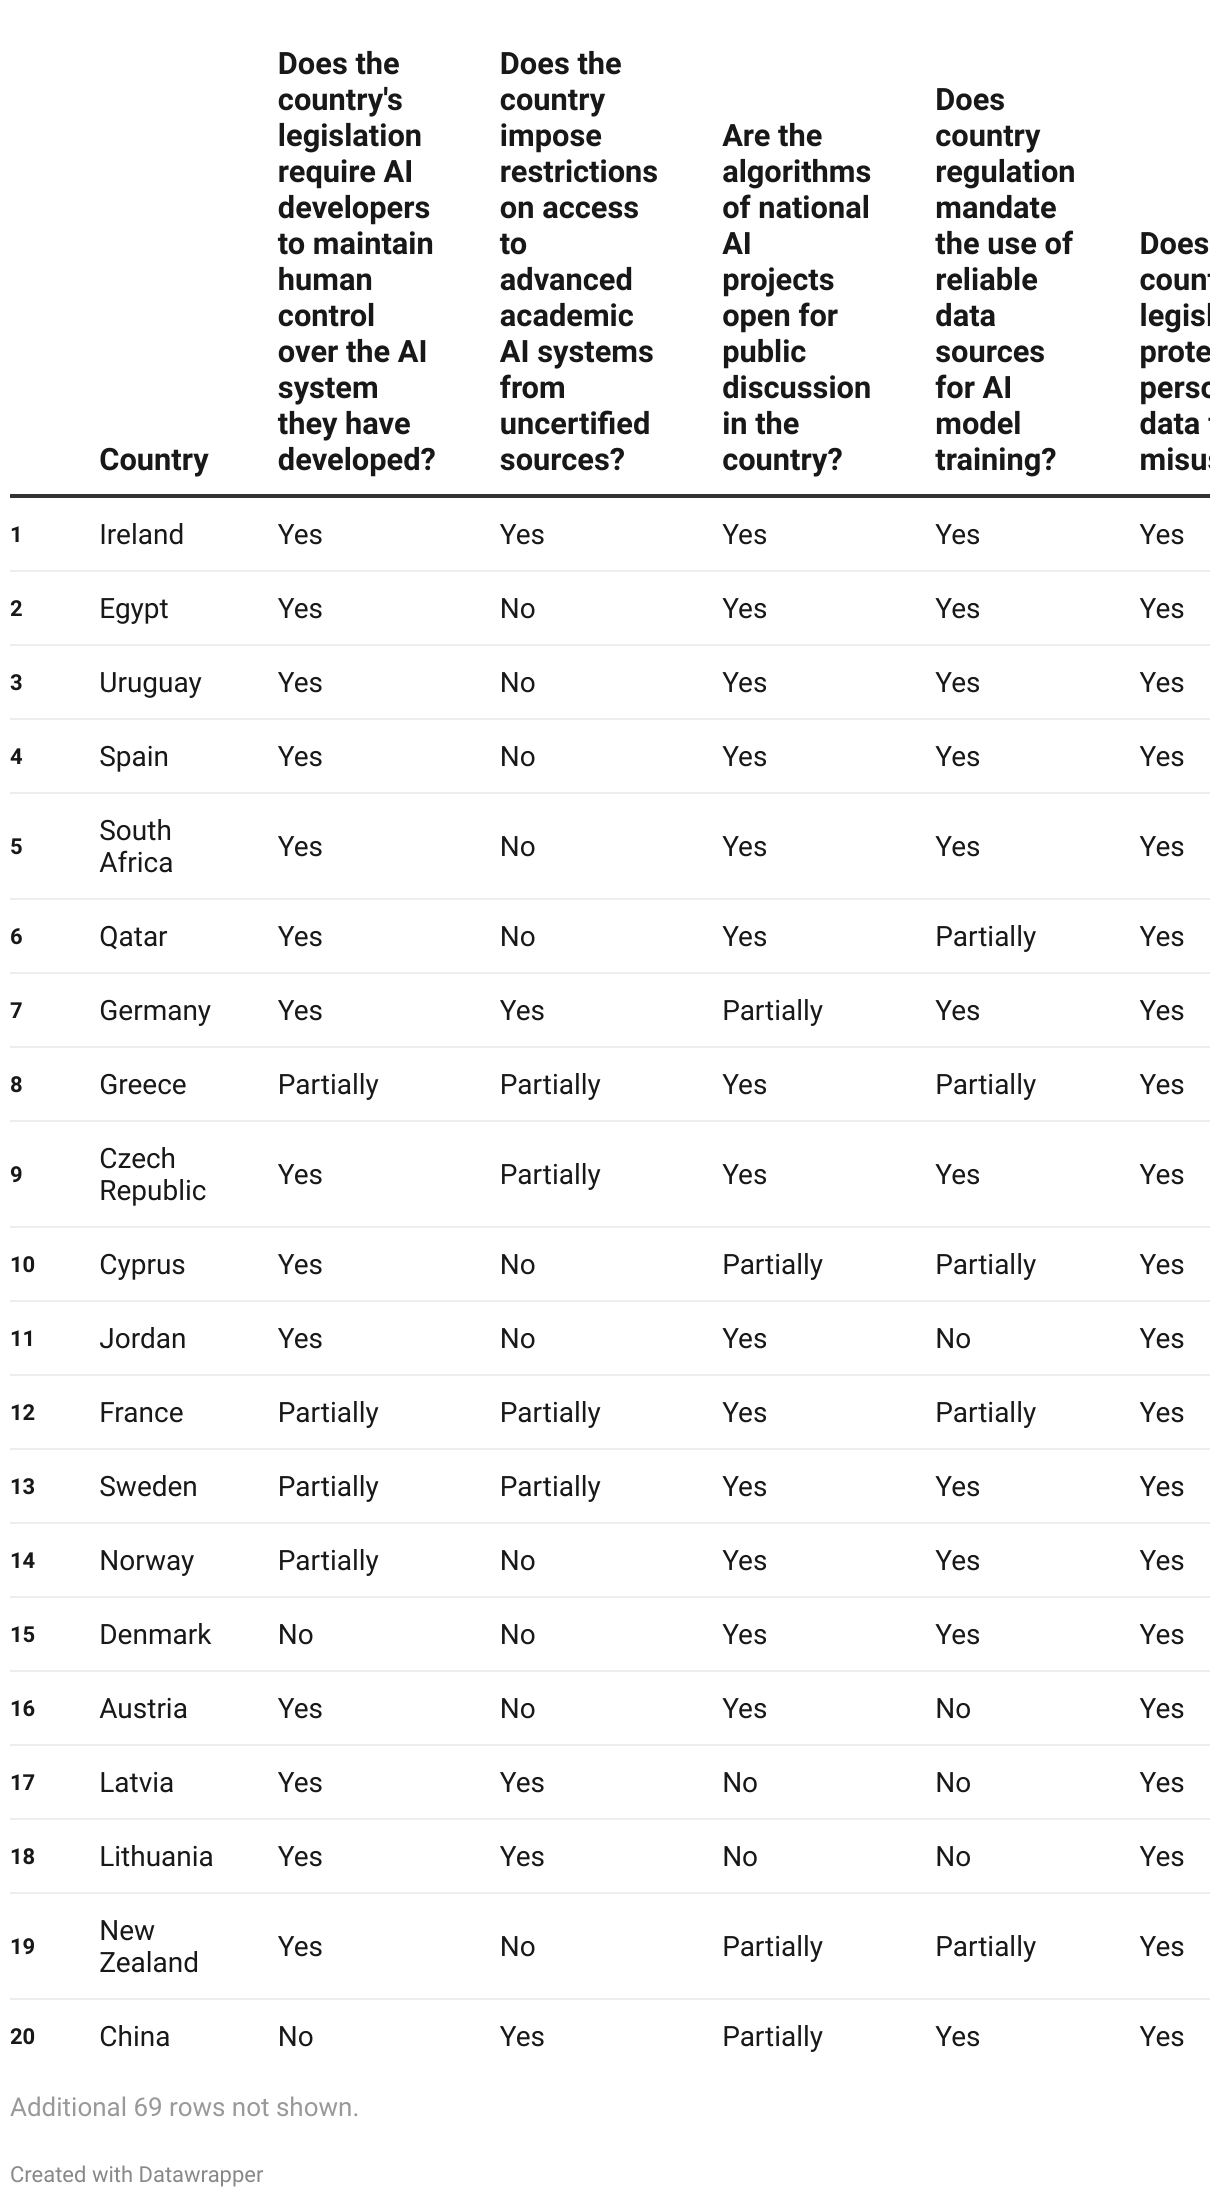The width and height of the screenshot is (1220, 2198).
Task: Click the Czech Republic country cell
Action: 152,1174
